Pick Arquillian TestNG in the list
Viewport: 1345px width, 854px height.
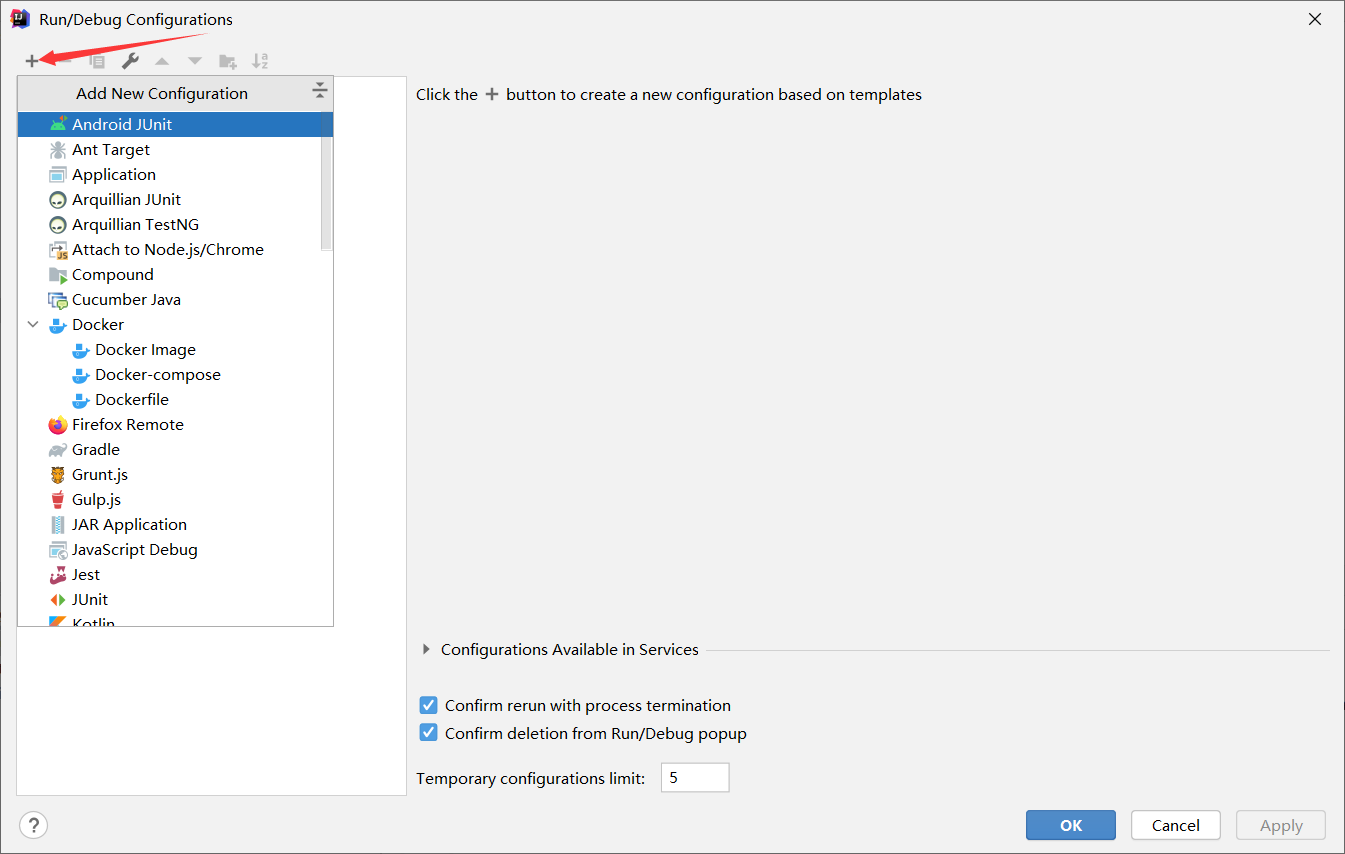[169, 224]
